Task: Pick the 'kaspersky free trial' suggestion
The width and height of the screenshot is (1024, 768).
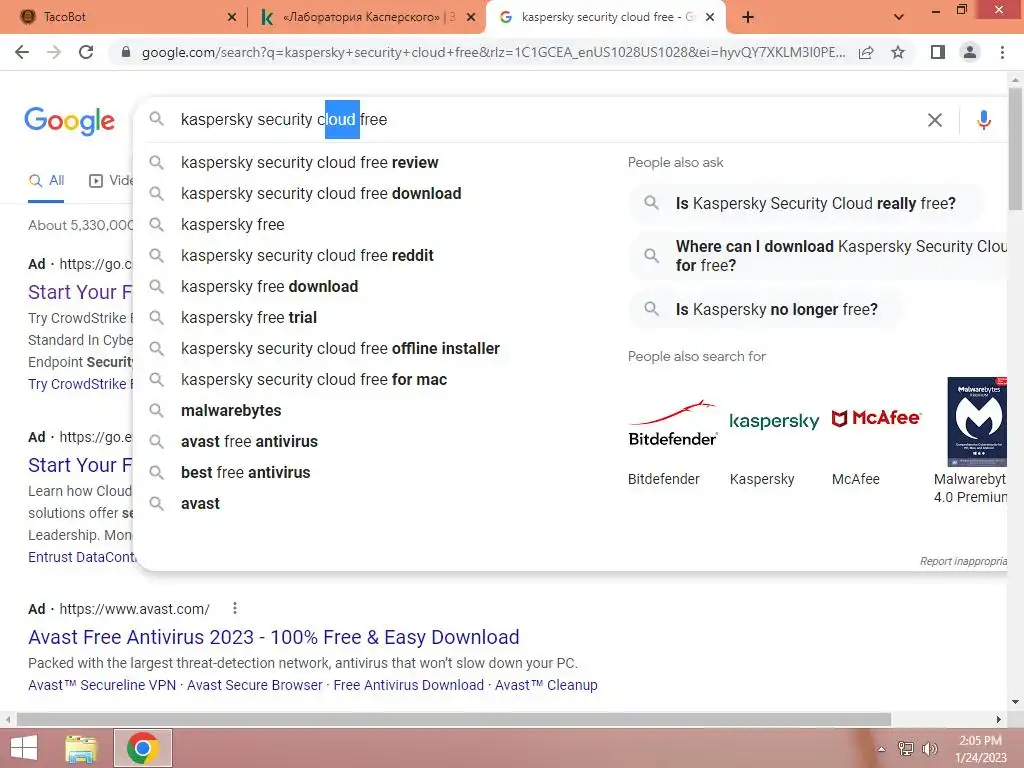Action: pyautogui.click(x=249, y=317)
